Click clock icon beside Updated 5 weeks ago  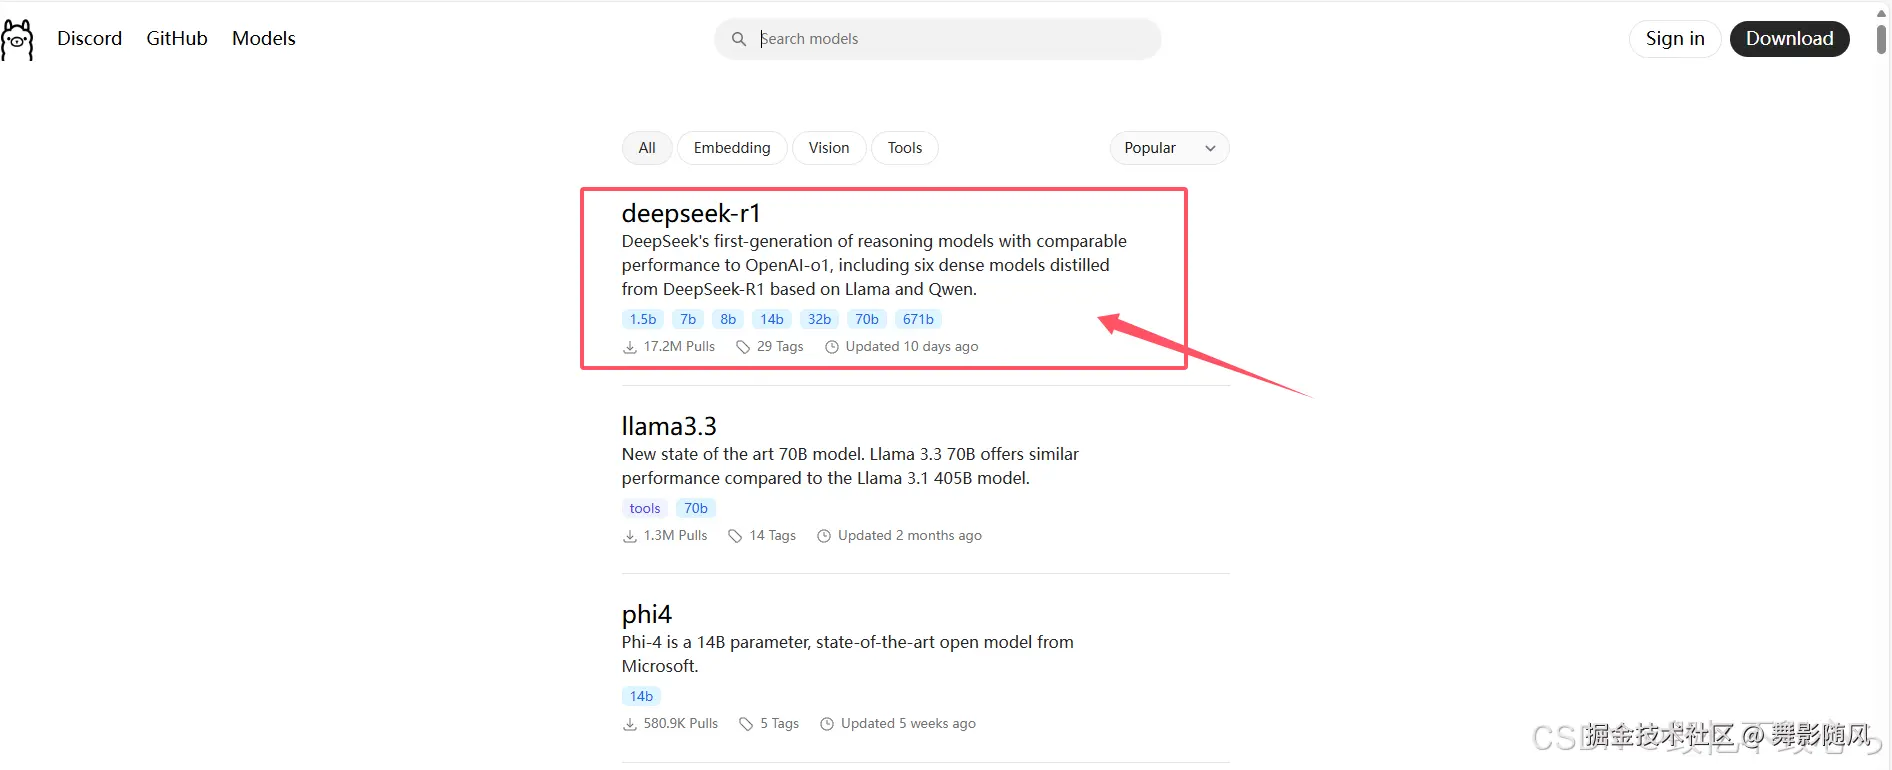(827, 724)
